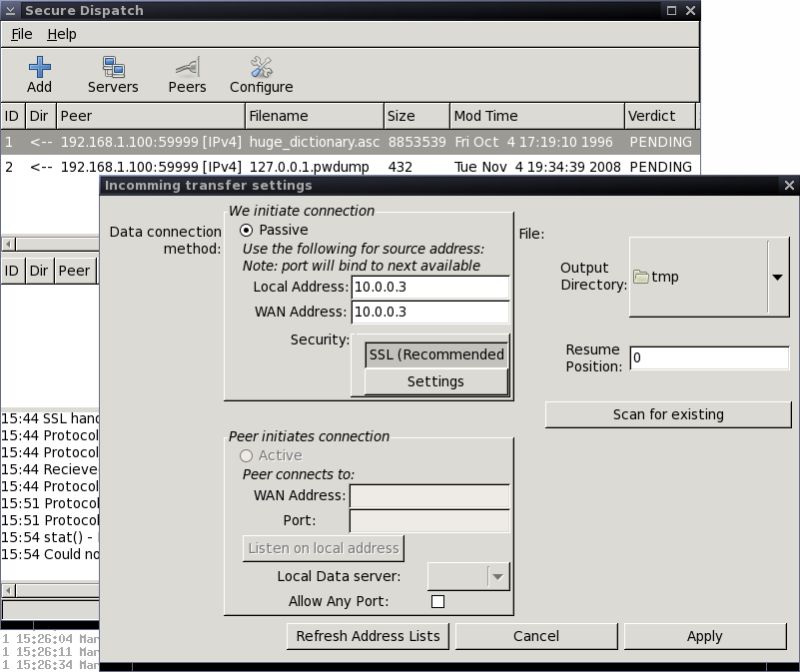Close the Incomming transfer settings dialog
The height and width of the screenshot is (672, 800).
click(789, 185)
